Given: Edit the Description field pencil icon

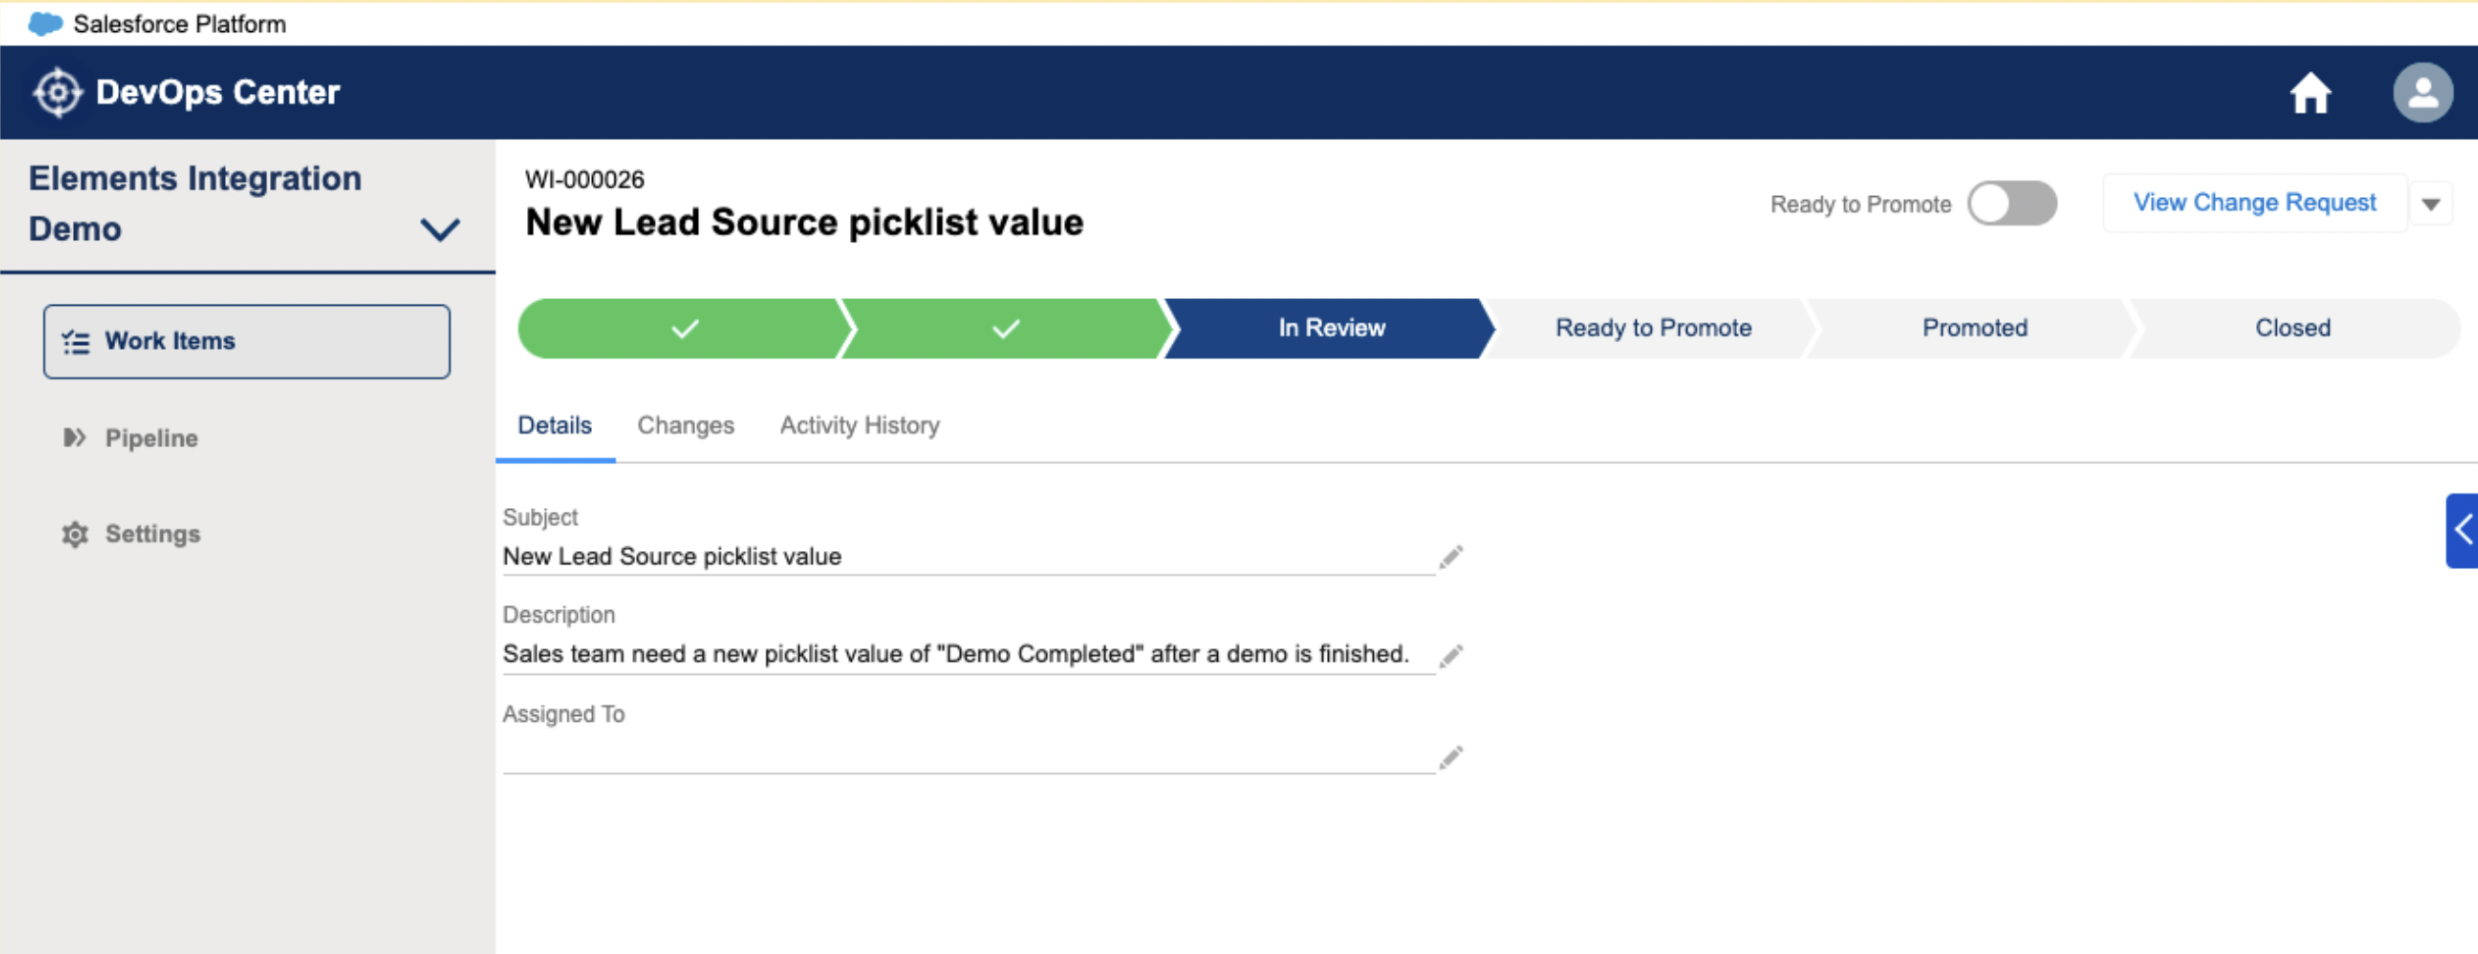Looking at the screenshot, I should pyautogui.click(x=1451, y=656).
